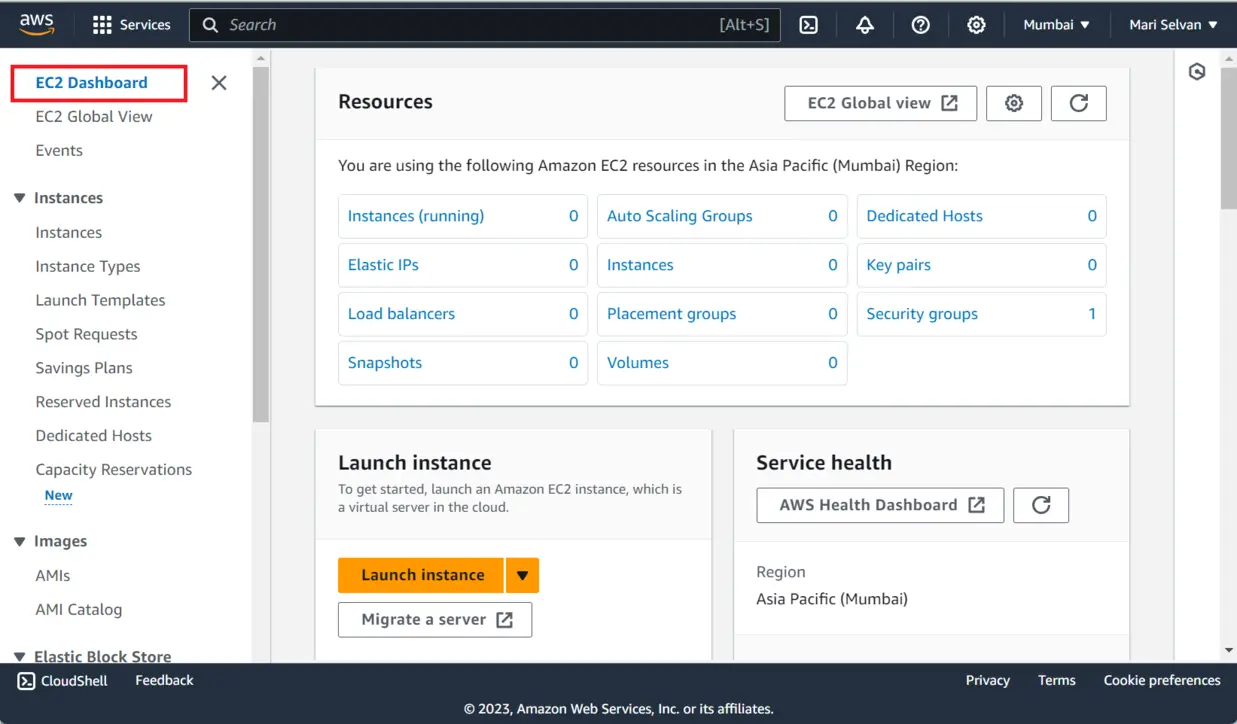Click the sidebar vertical scrollbar
This screenshot has width=1237, height=724.
tap(261, 245)
